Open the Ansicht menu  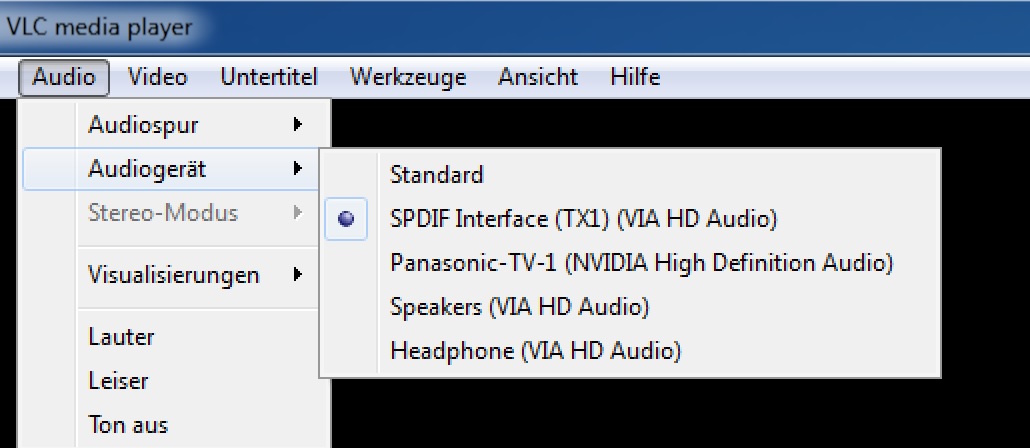coord(538,77)
